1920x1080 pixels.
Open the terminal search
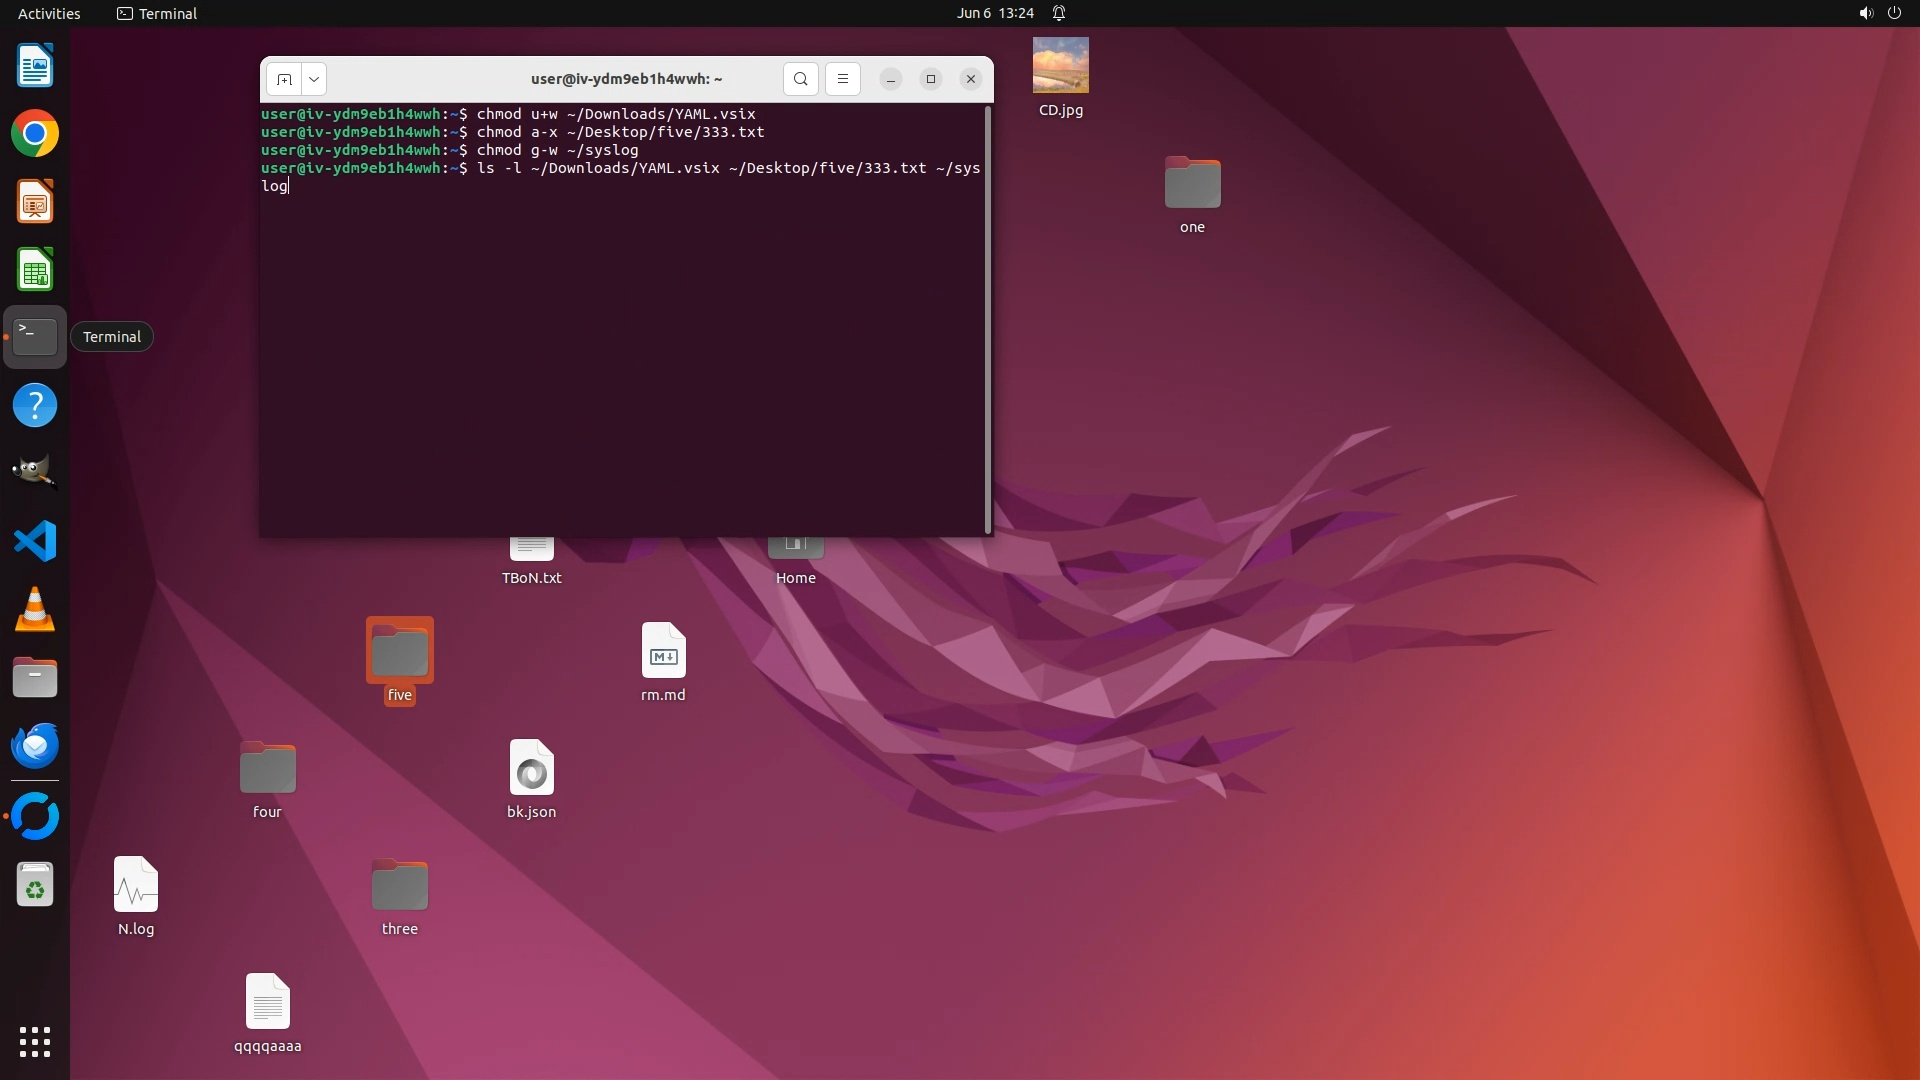pos(800,79)
